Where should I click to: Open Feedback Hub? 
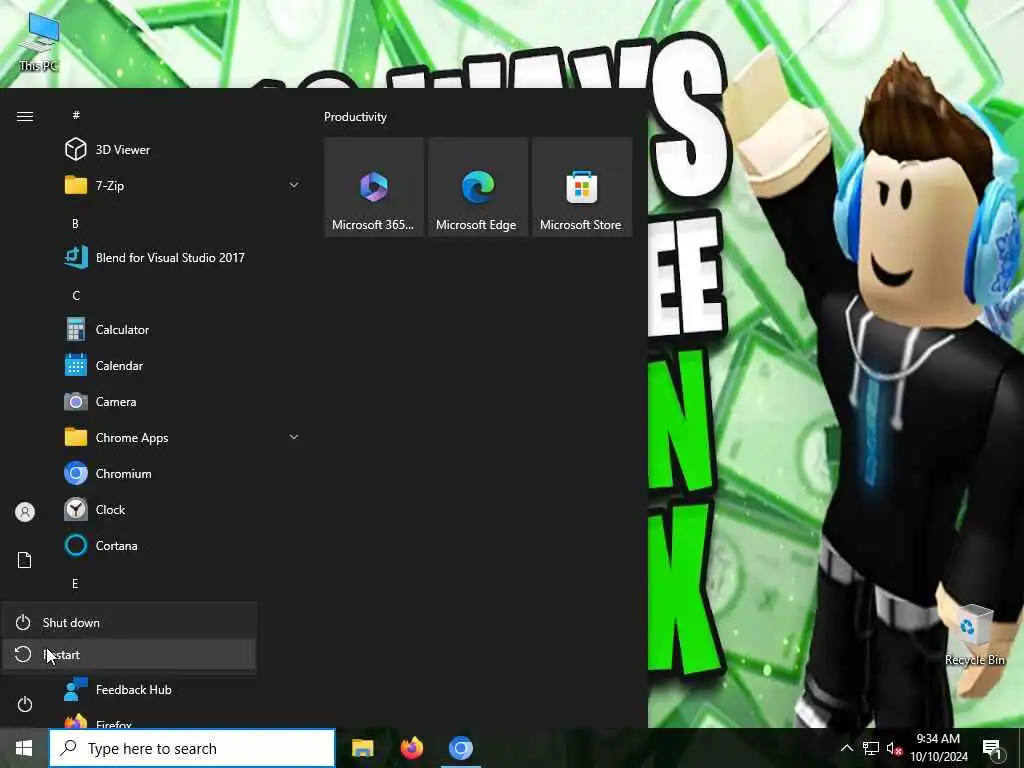182,690
